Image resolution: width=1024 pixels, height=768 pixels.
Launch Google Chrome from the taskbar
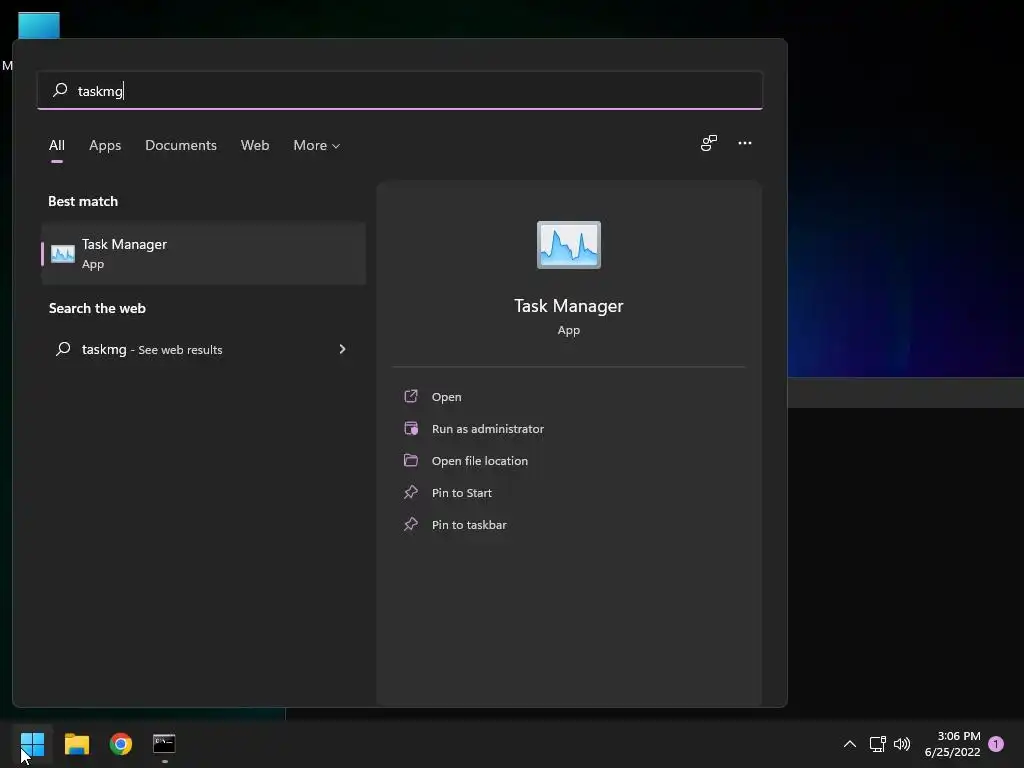pyautogui.click(x=121, y=744)
